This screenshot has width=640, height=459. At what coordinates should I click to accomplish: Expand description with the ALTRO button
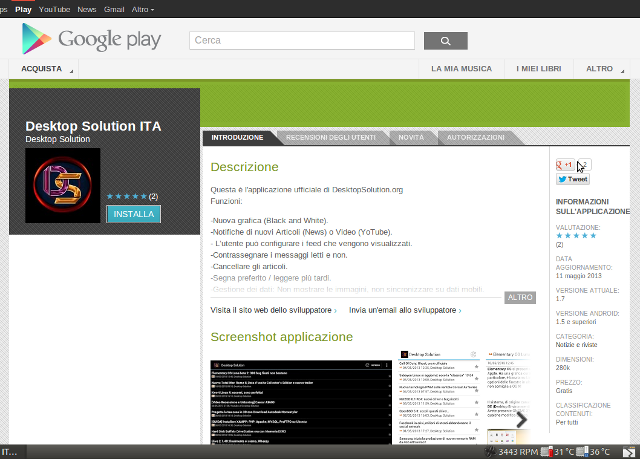(x=520, y=297)
